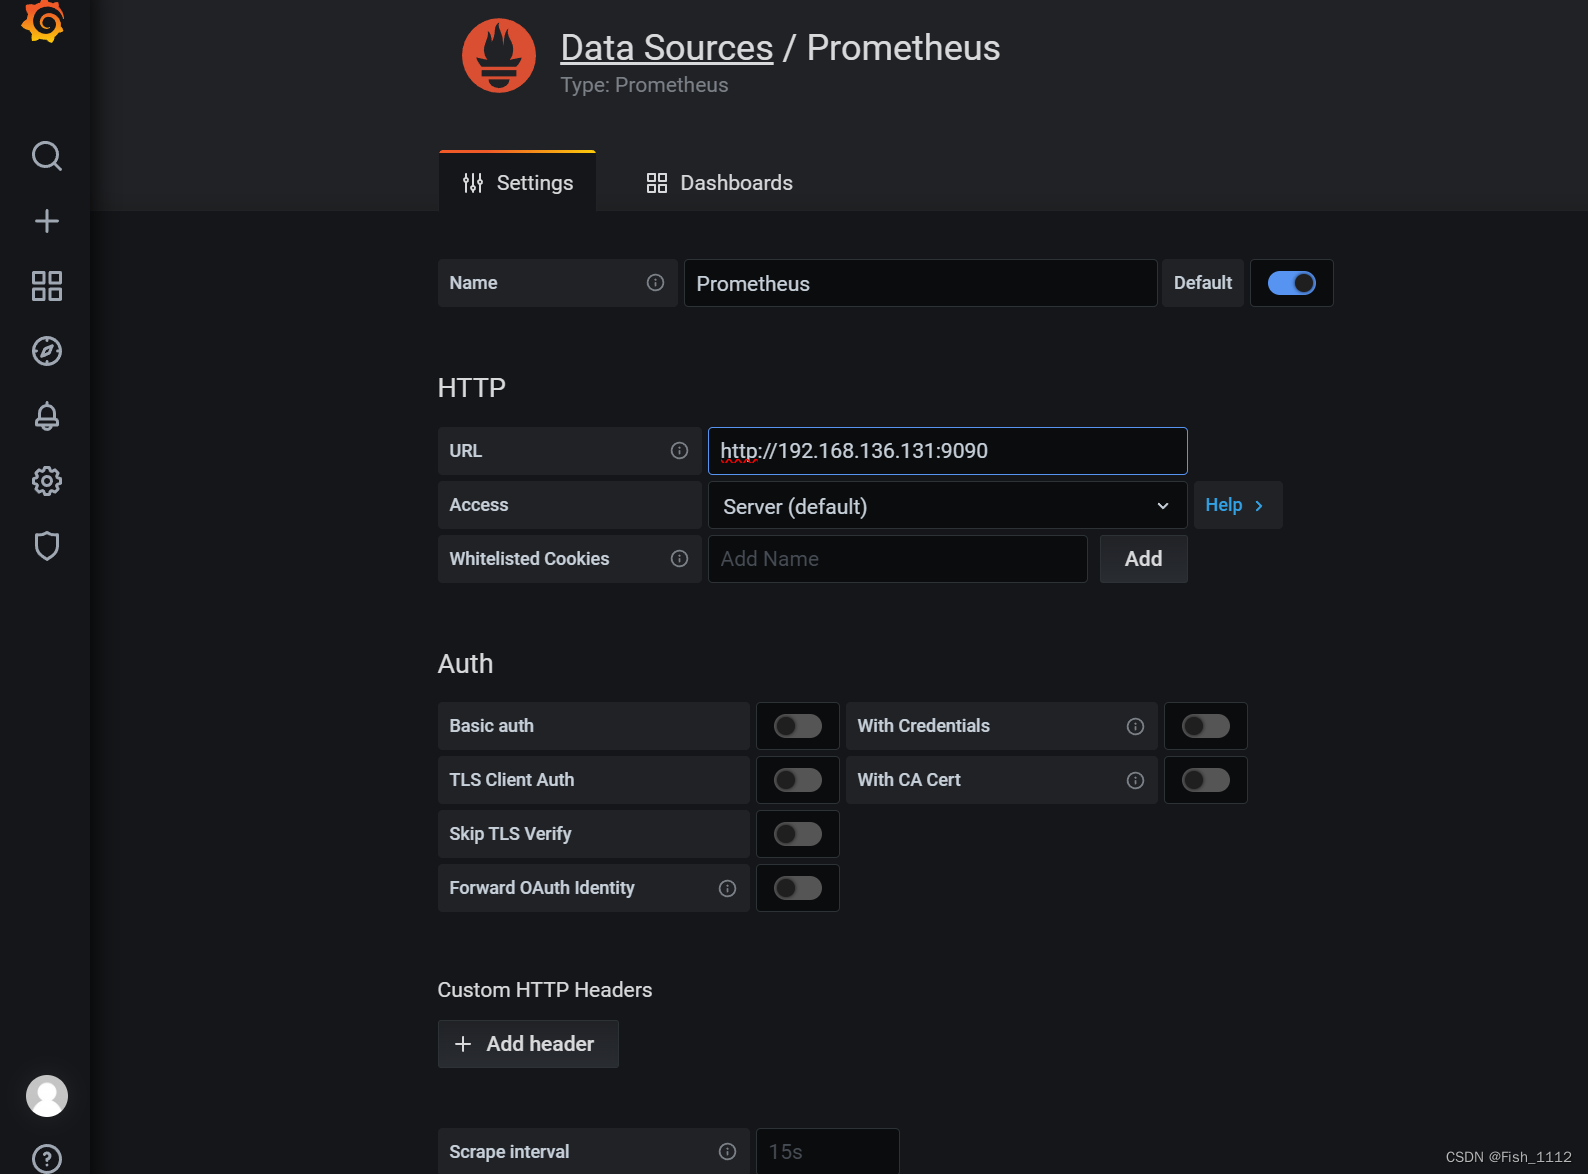Enable the With Credentials switch
Viewport: 1588px width, 1174px height.
pyautogui.click(x=1206, y=726)
